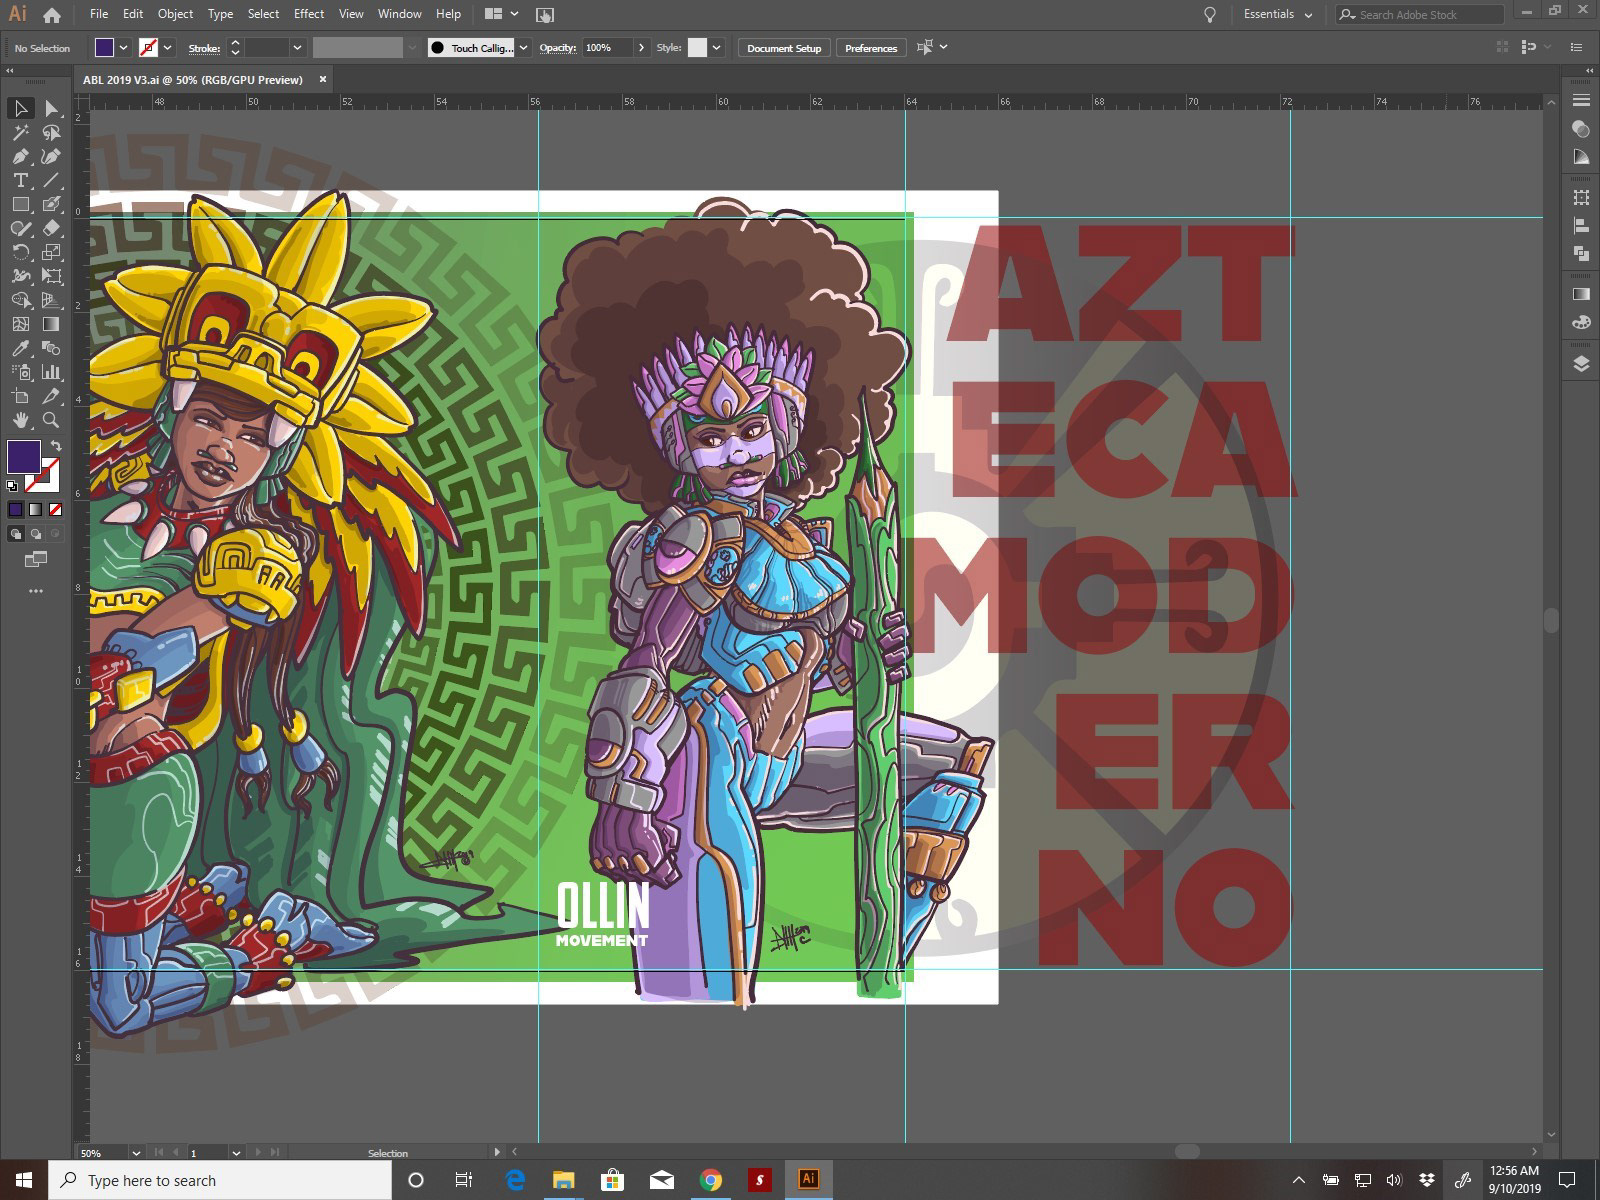Open the Swatches palette panel icon
The height and width of the screenshot is (1200, 1600).
point(1581,323)
